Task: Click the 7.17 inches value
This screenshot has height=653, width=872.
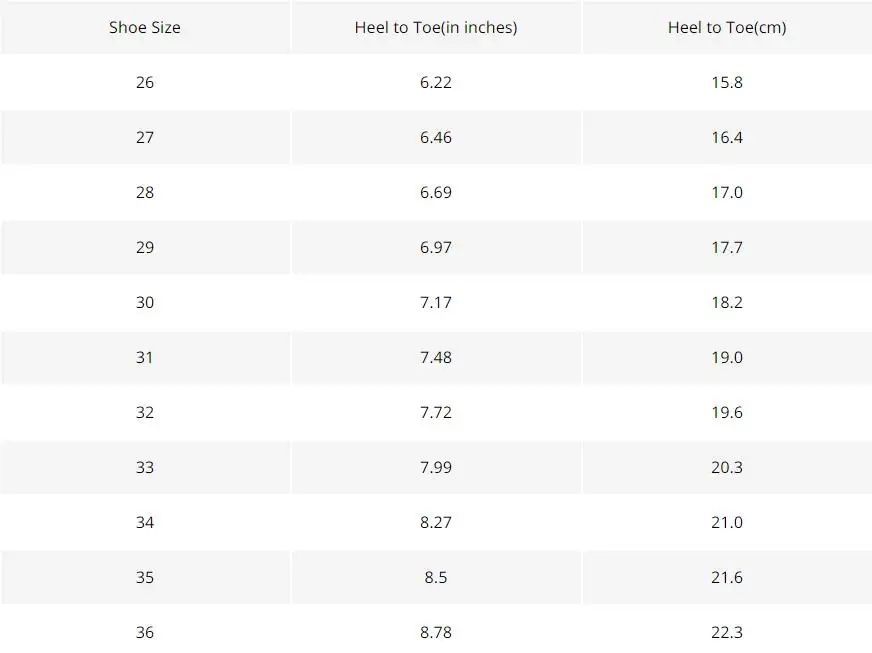Action: click(436, 303)
